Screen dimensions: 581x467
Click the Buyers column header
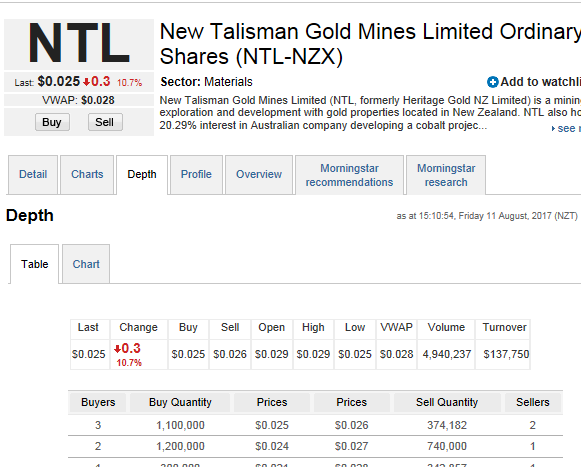(x=98, y=403)
